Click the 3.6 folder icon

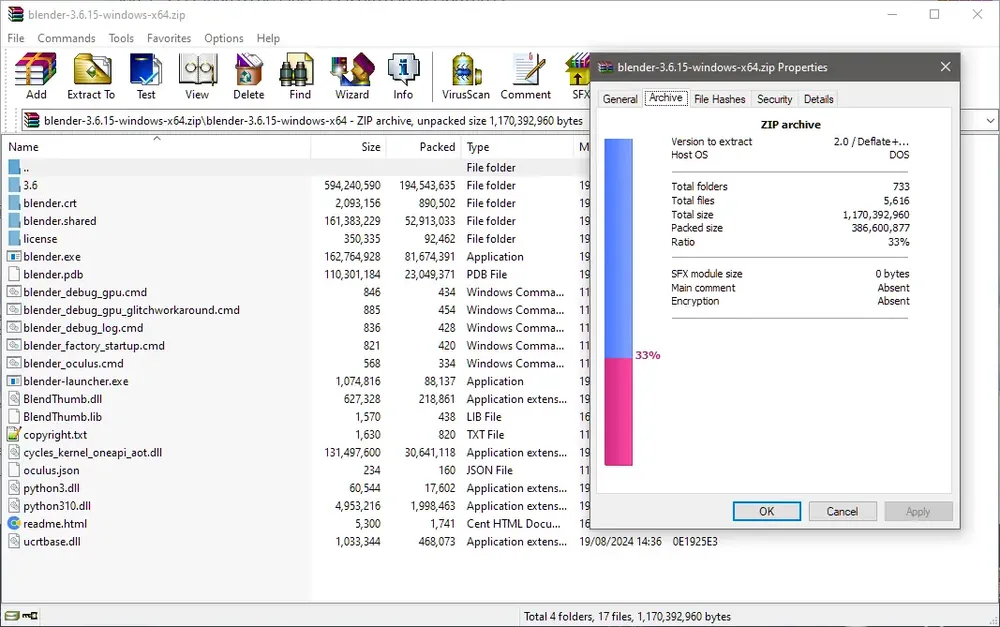point(14,186)
